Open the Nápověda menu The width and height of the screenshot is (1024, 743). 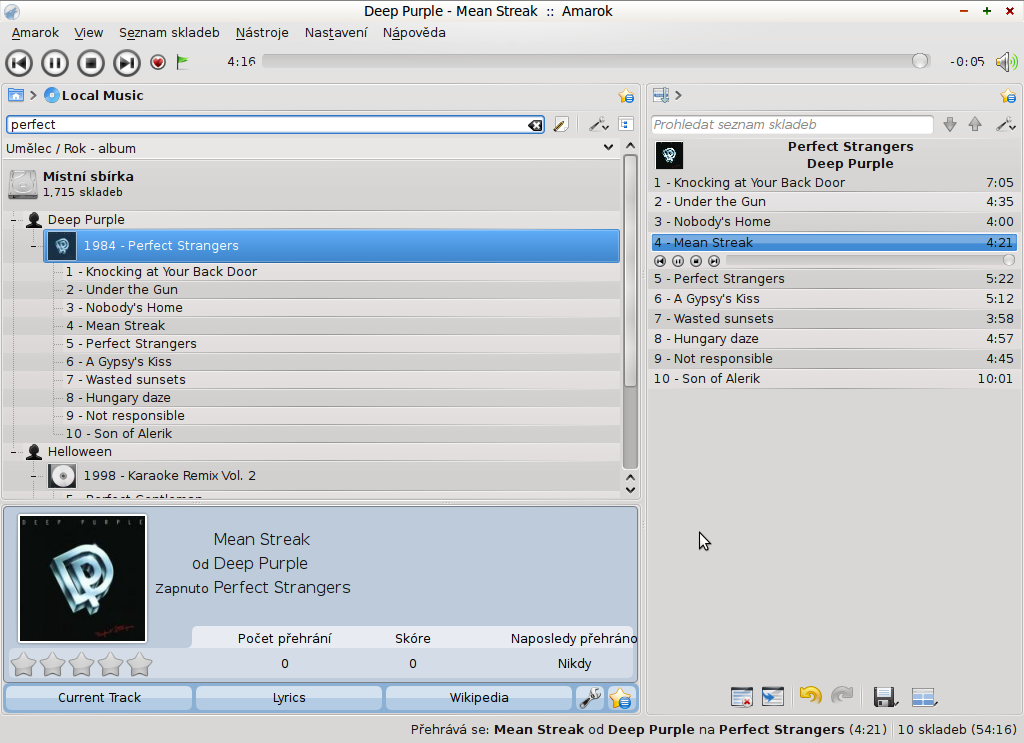414,33
